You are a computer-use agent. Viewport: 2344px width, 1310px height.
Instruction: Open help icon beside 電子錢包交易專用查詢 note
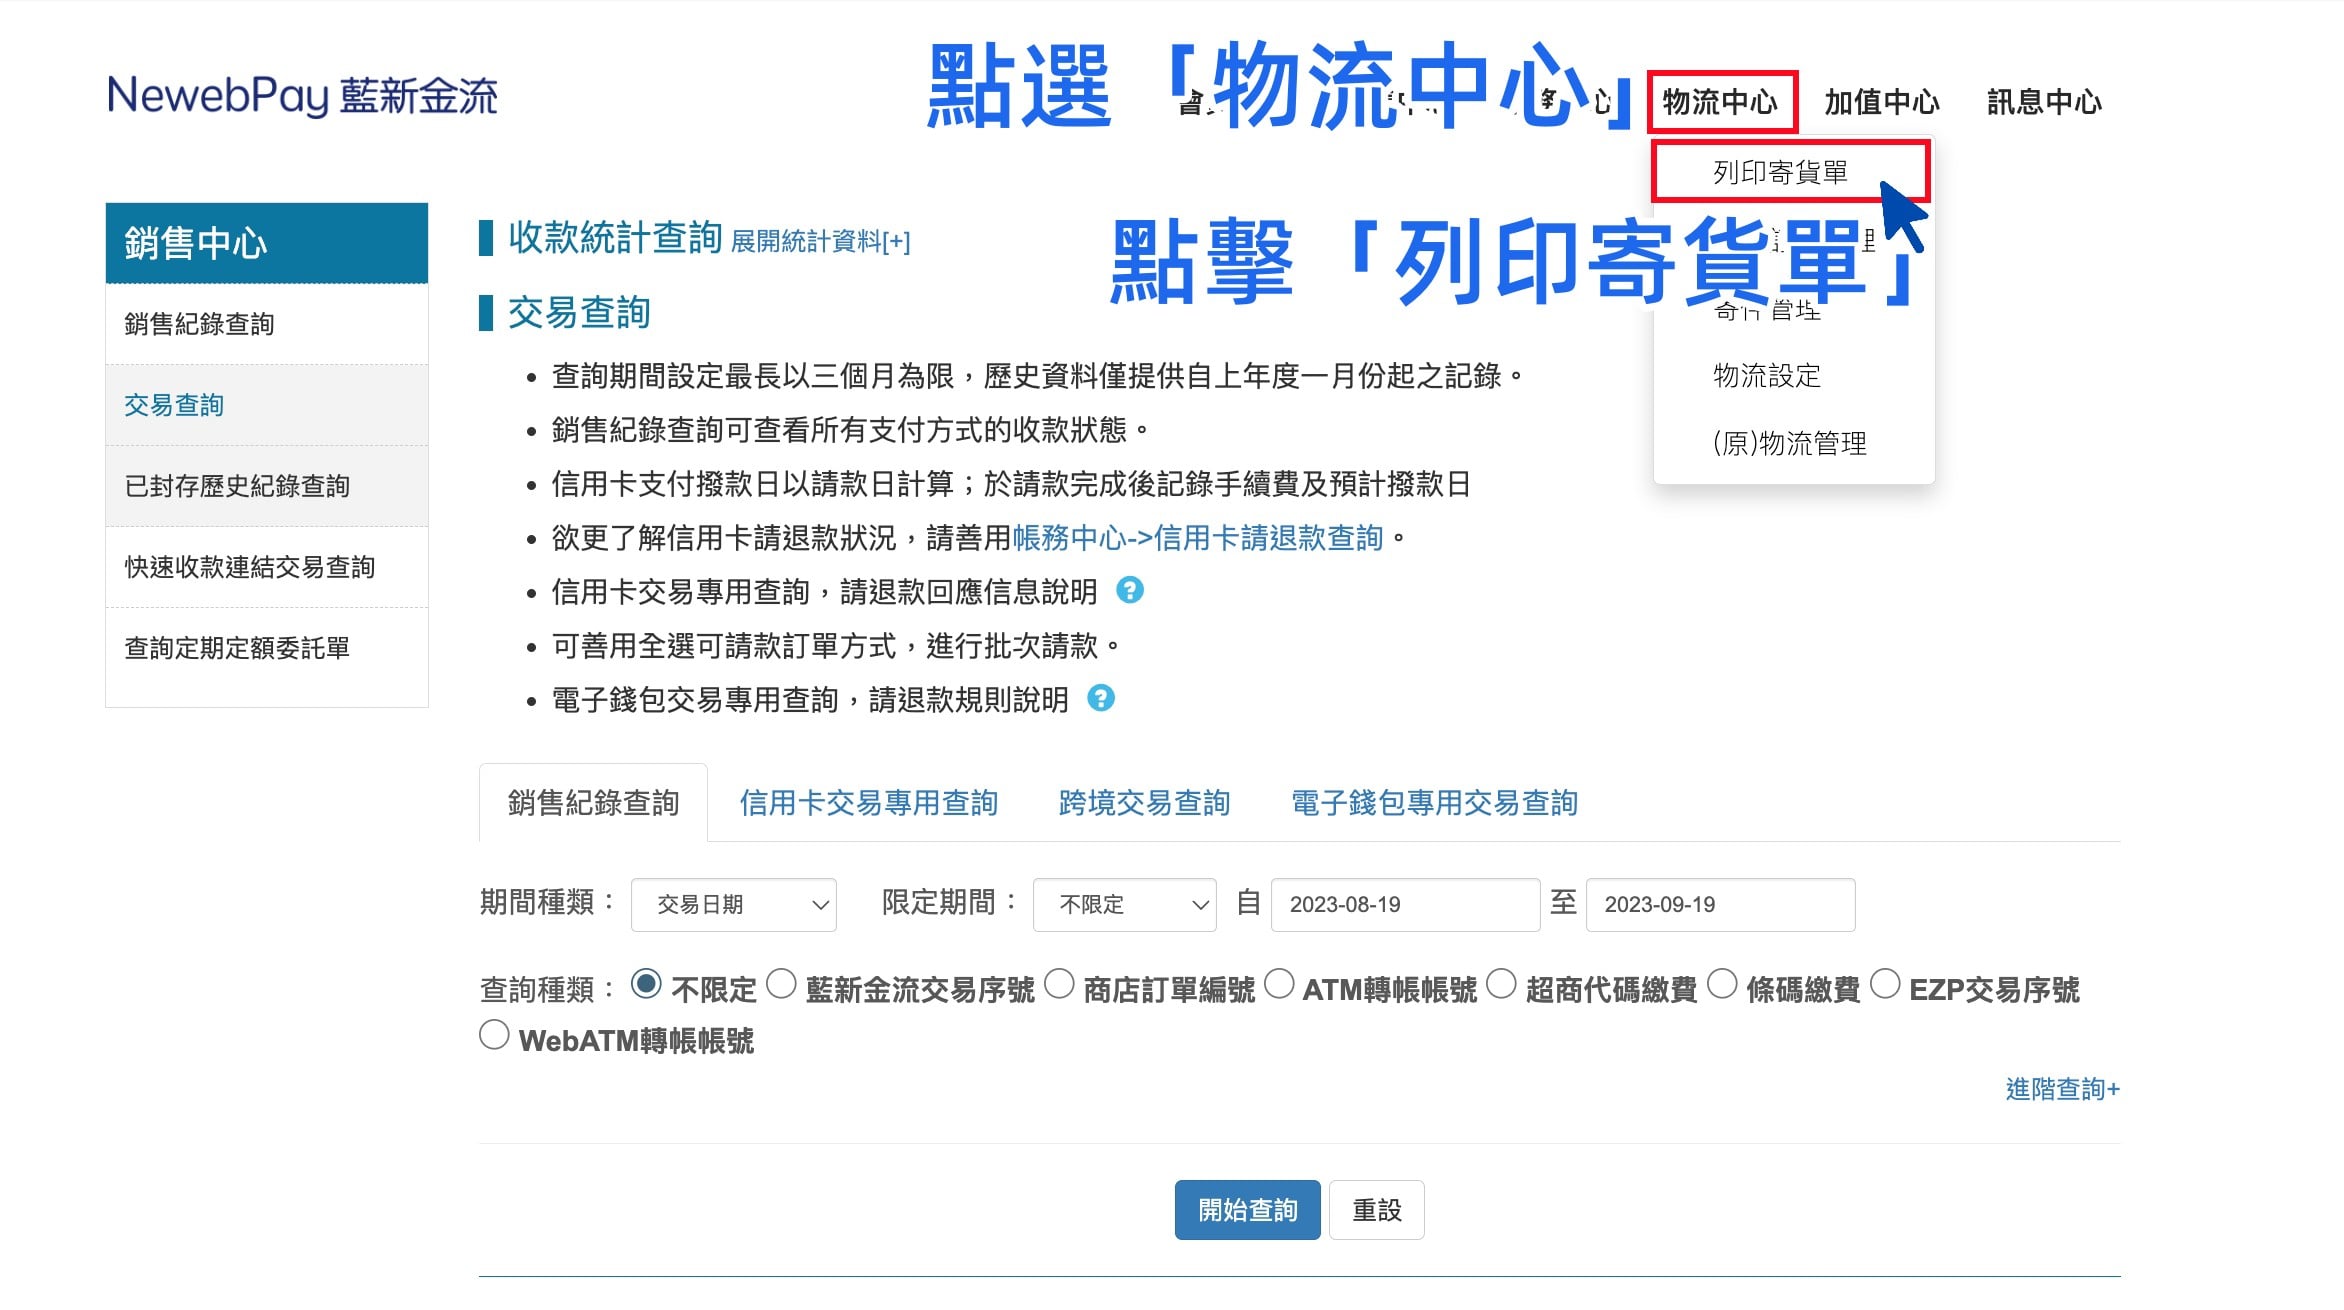1101,698
